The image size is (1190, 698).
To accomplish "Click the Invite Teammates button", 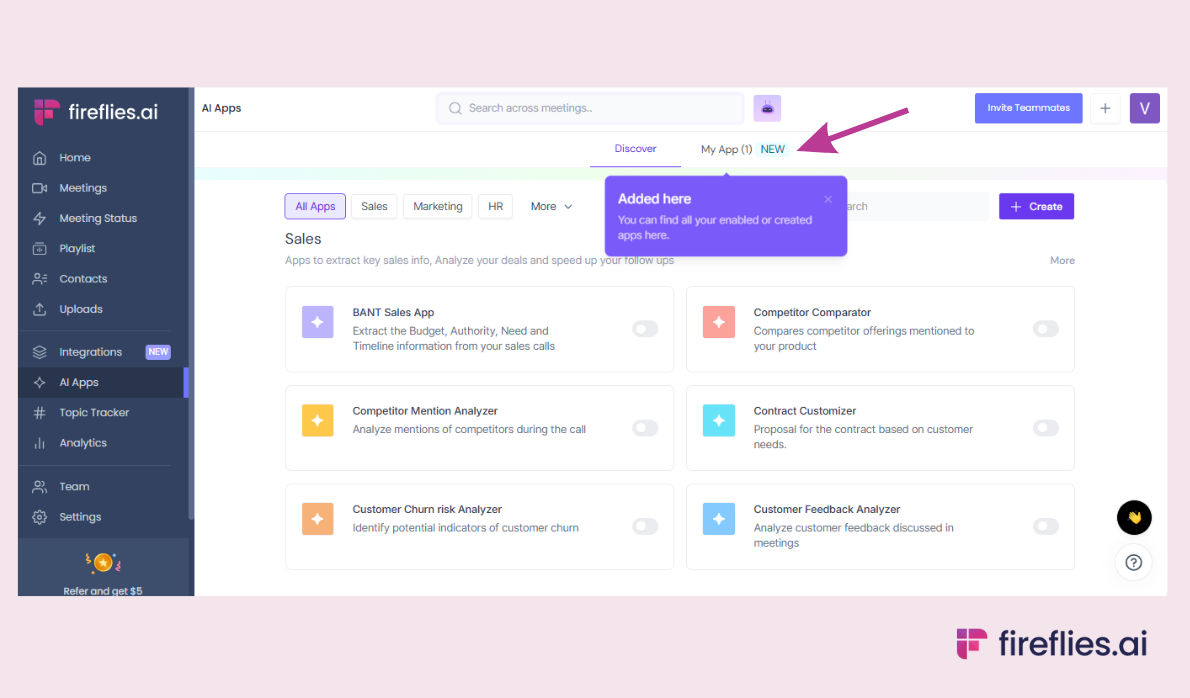I will [x=1028, y=108].
